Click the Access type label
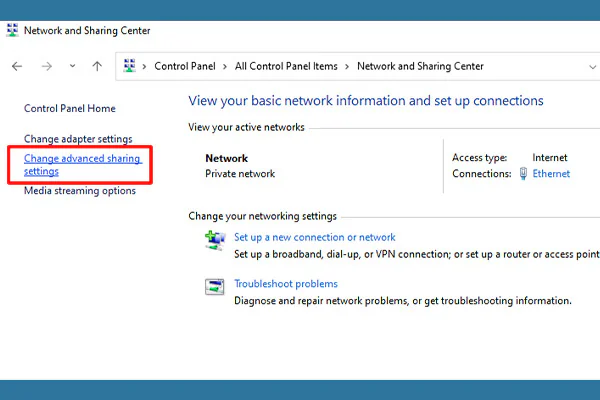 click(x=479, y=158)
